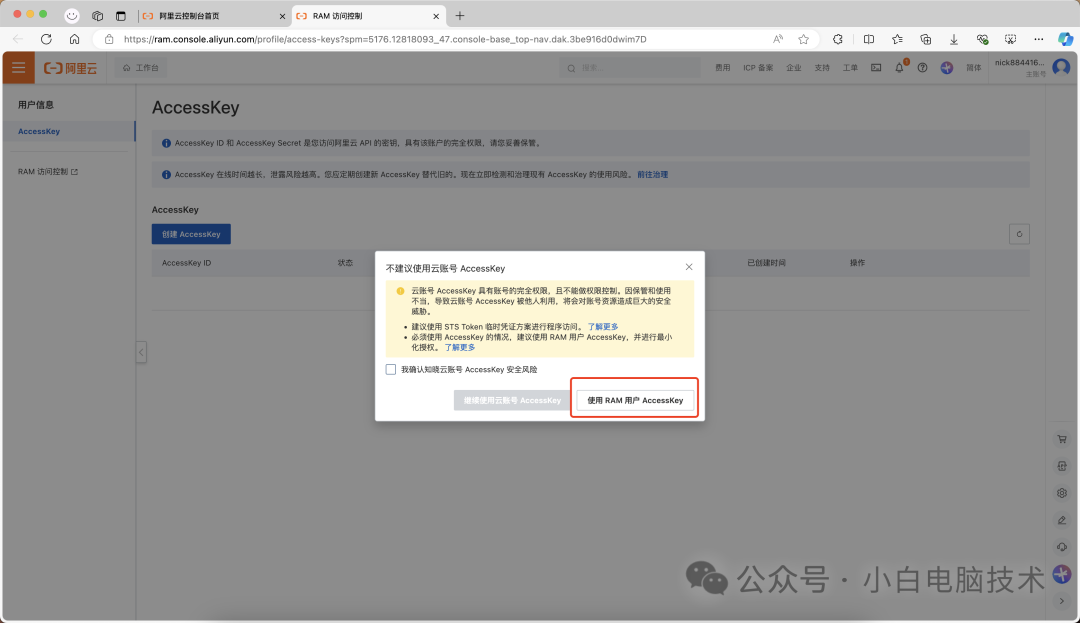Image resolution: width=1080 pixels, height=623 pixels.
Task: Open 工单 top menu
Action: pyautogui.click(x=851, y=67)
